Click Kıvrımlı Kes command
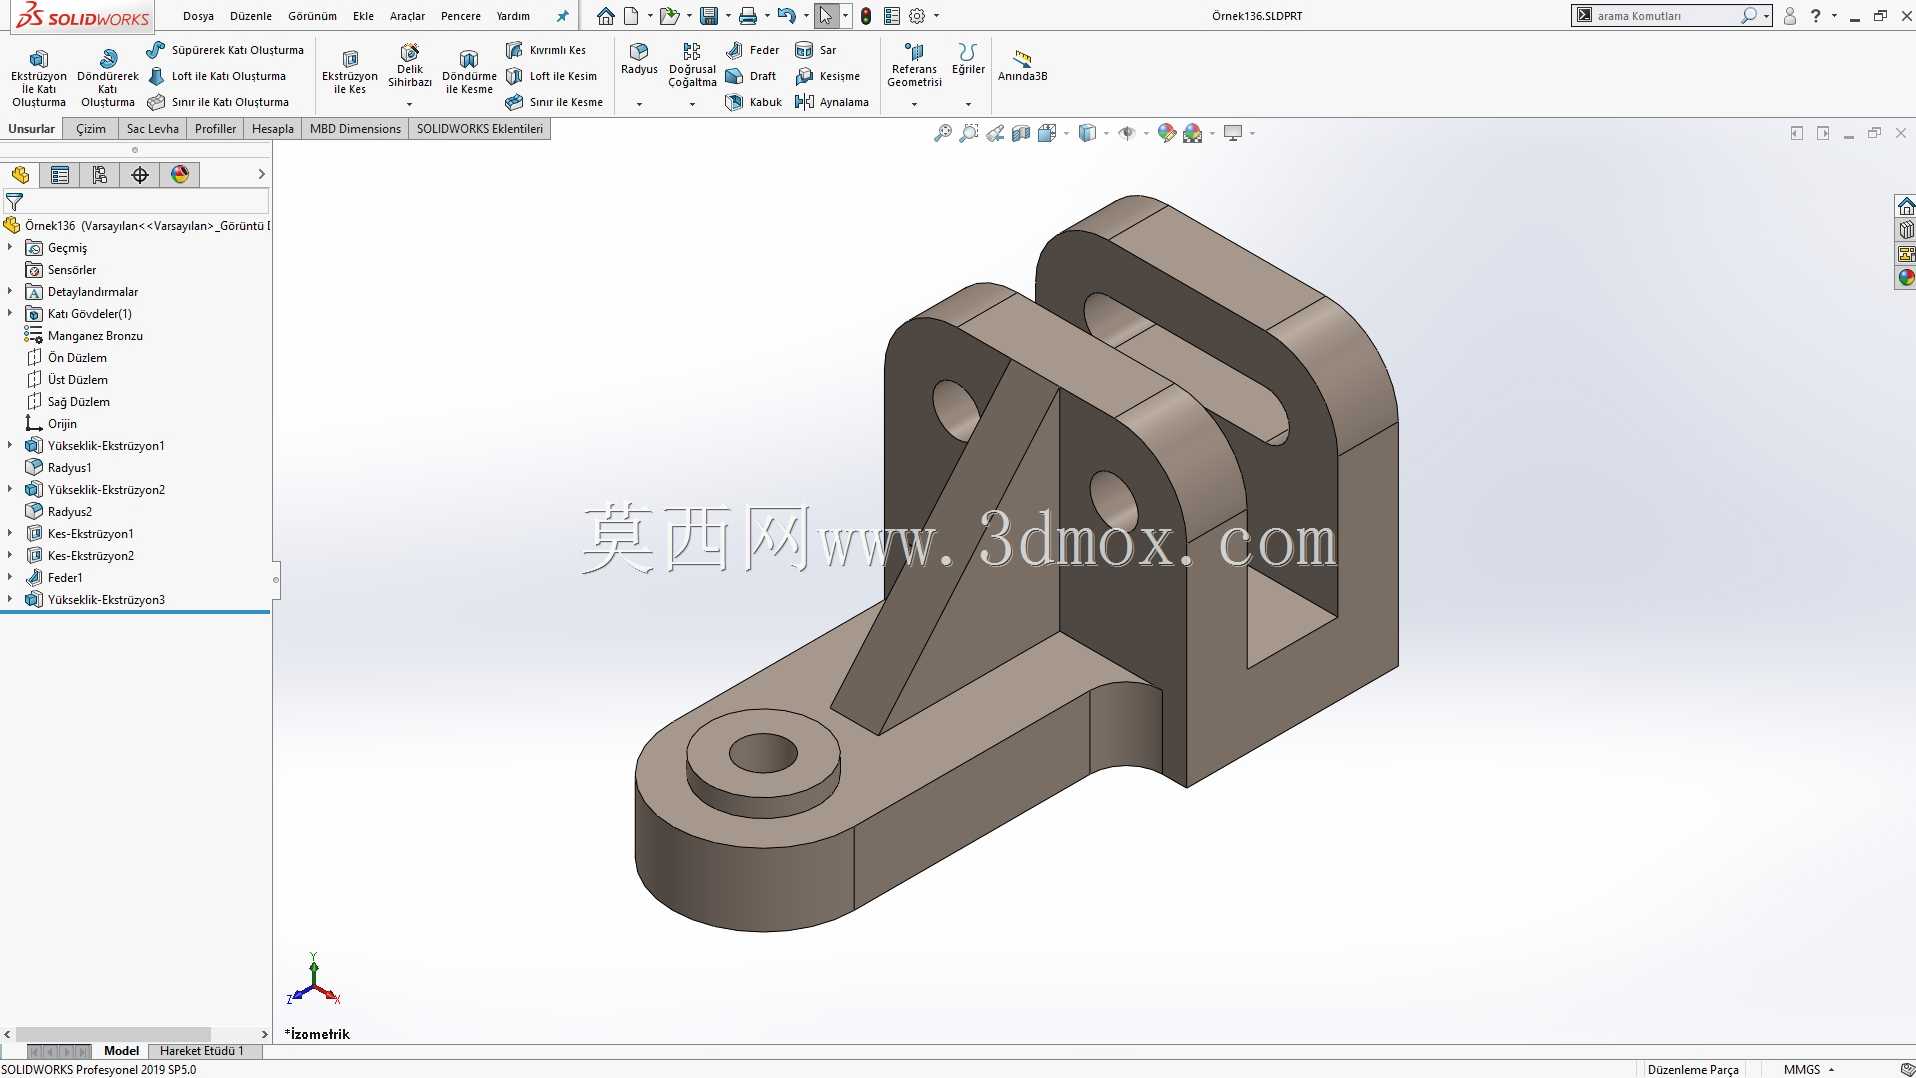The width and height of the screenshot is (1916, 1078). click(546, 50)
